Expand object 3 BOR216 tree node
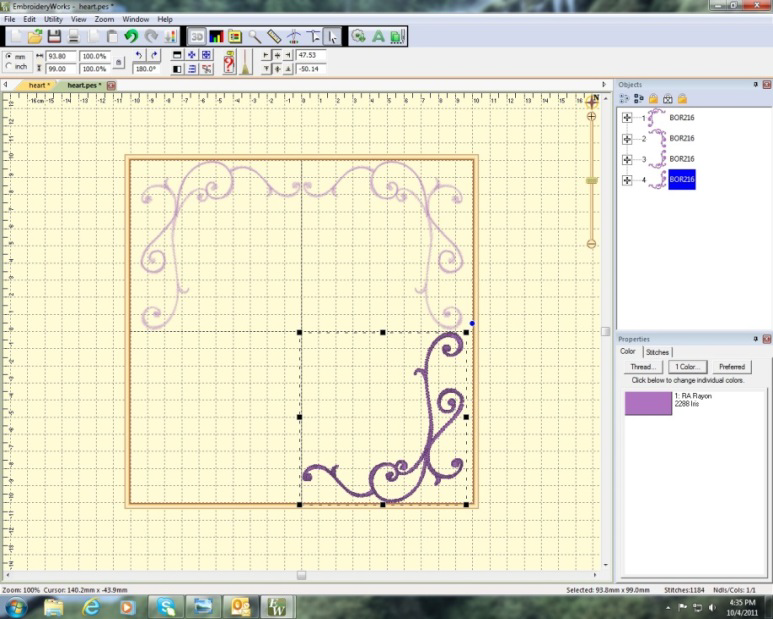 [x=627, y=159]
